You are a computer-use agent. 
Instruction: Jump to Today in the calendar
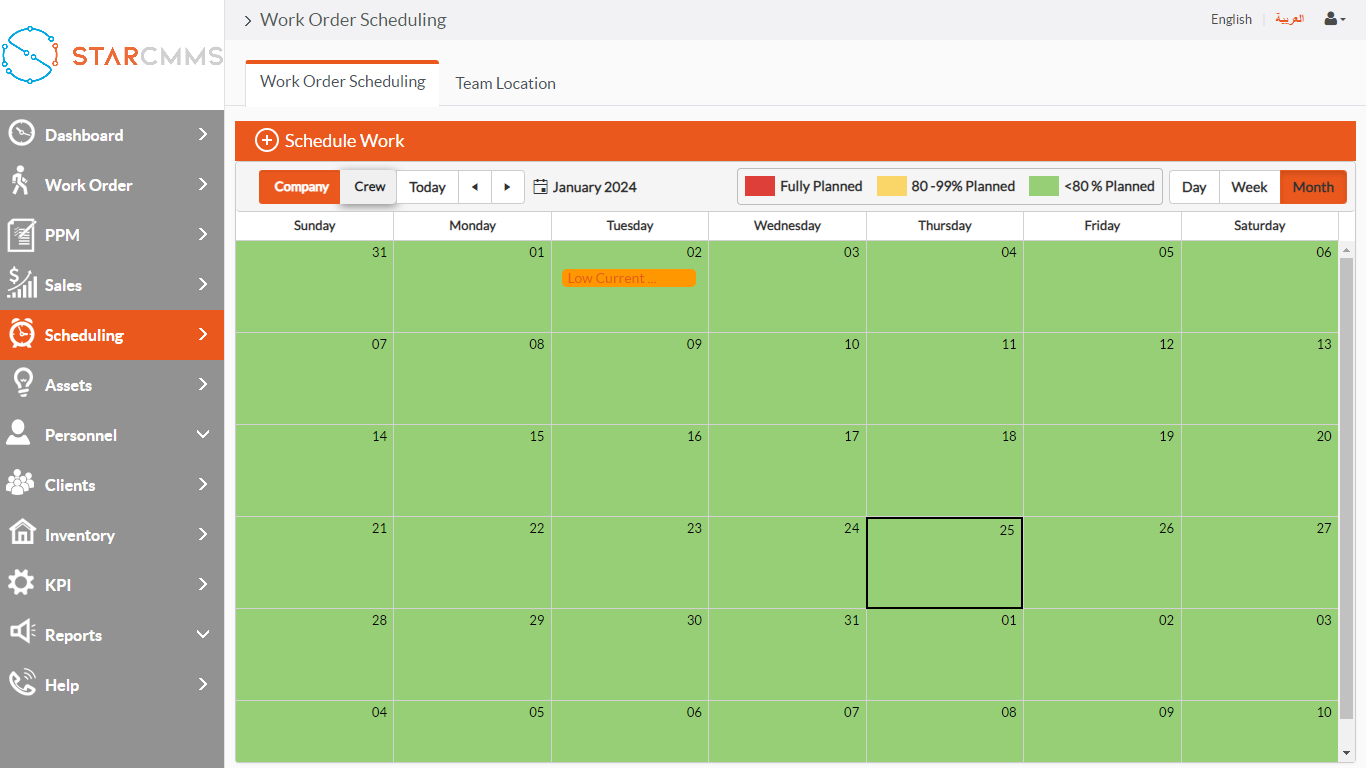[x=427, y=187]
